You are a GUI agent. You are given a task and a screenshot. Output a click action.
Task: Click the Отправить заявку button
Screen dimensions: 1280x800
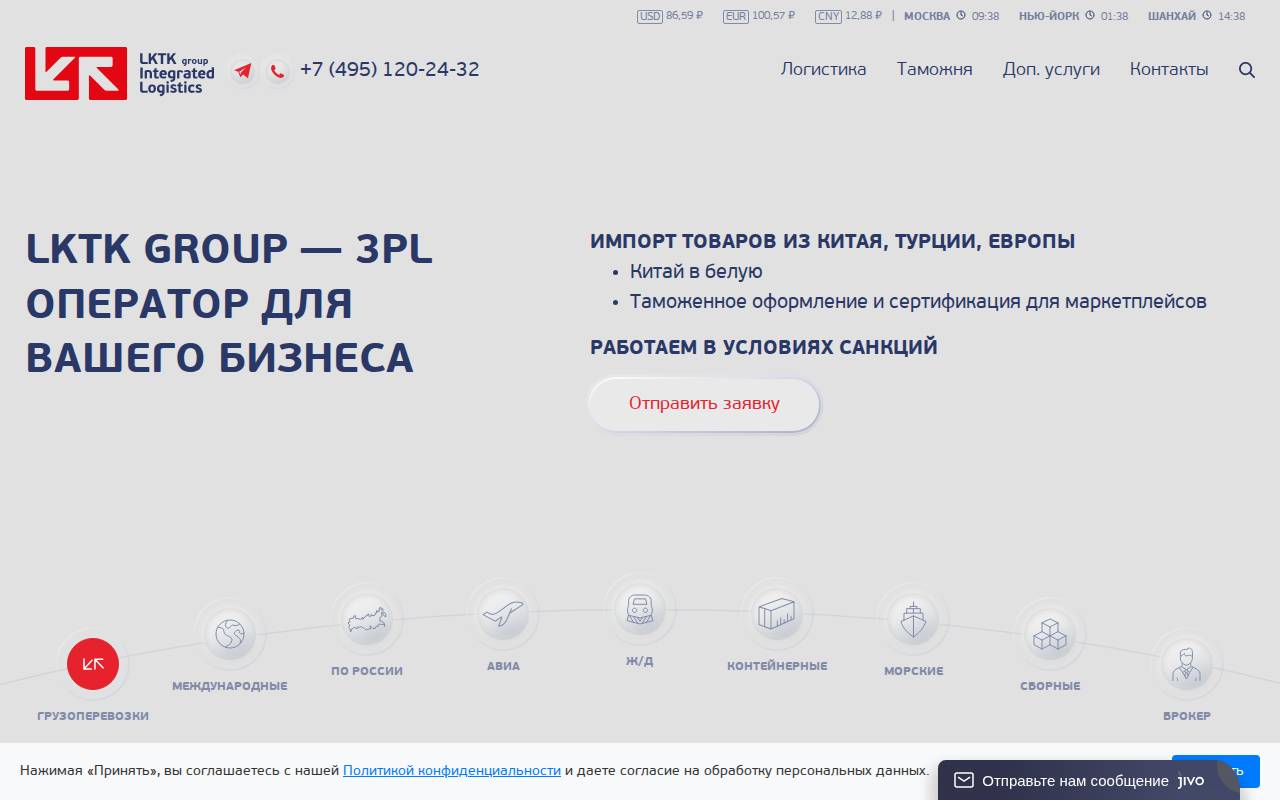[704, 404]
